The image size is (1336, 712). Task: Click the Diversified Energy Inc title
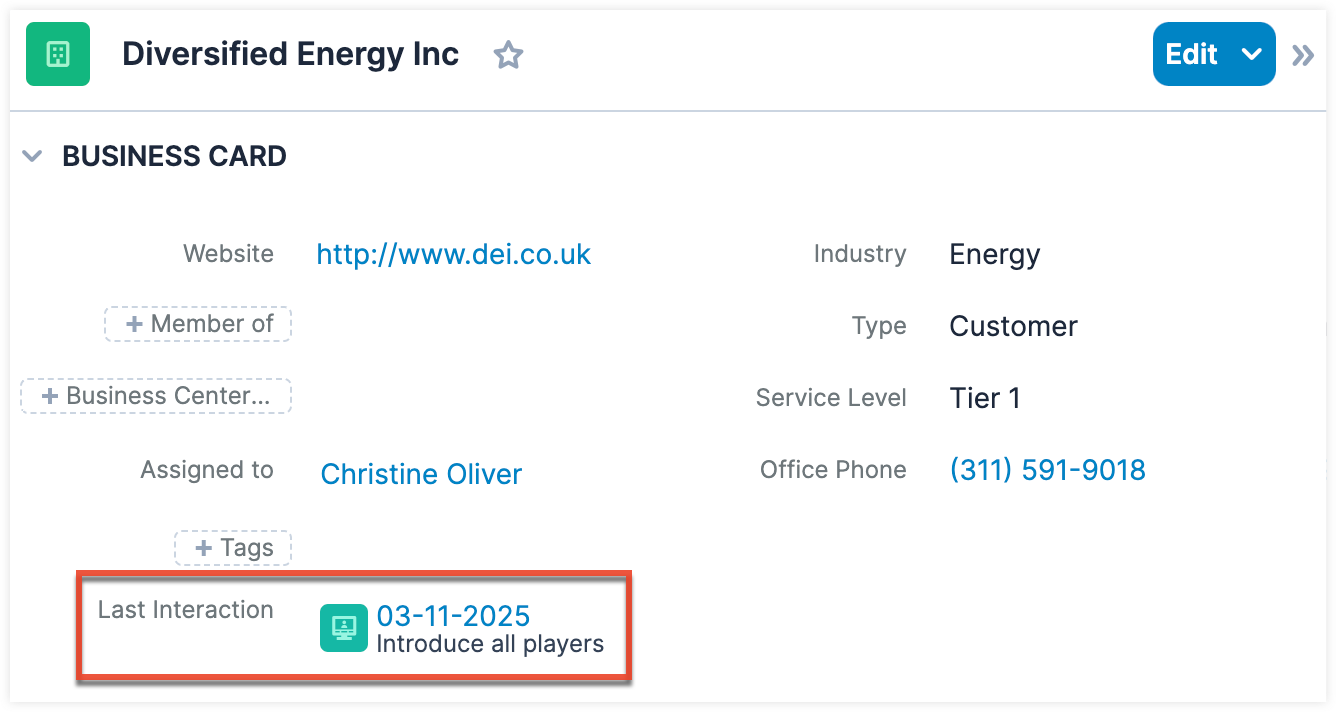290,54
